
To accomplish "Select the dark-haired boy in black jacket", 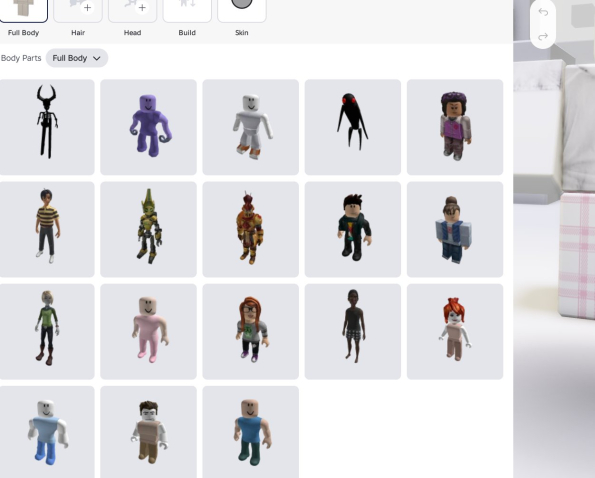I will click(353, 229).
